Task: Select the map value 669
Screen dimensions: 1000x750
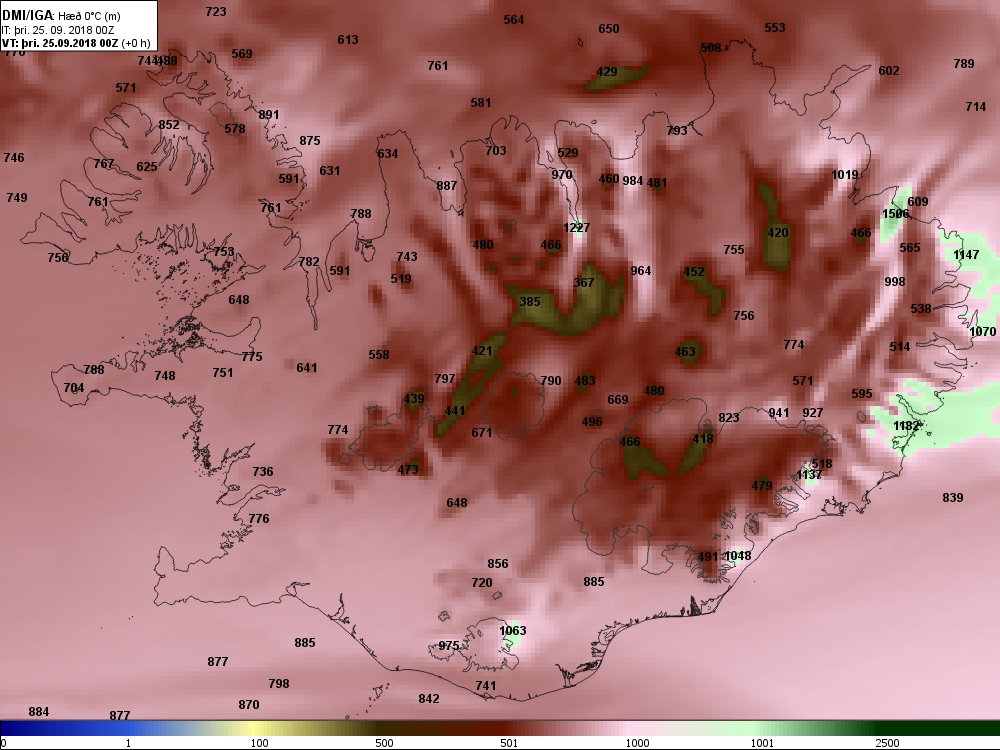Action: (x=617, y=400)
